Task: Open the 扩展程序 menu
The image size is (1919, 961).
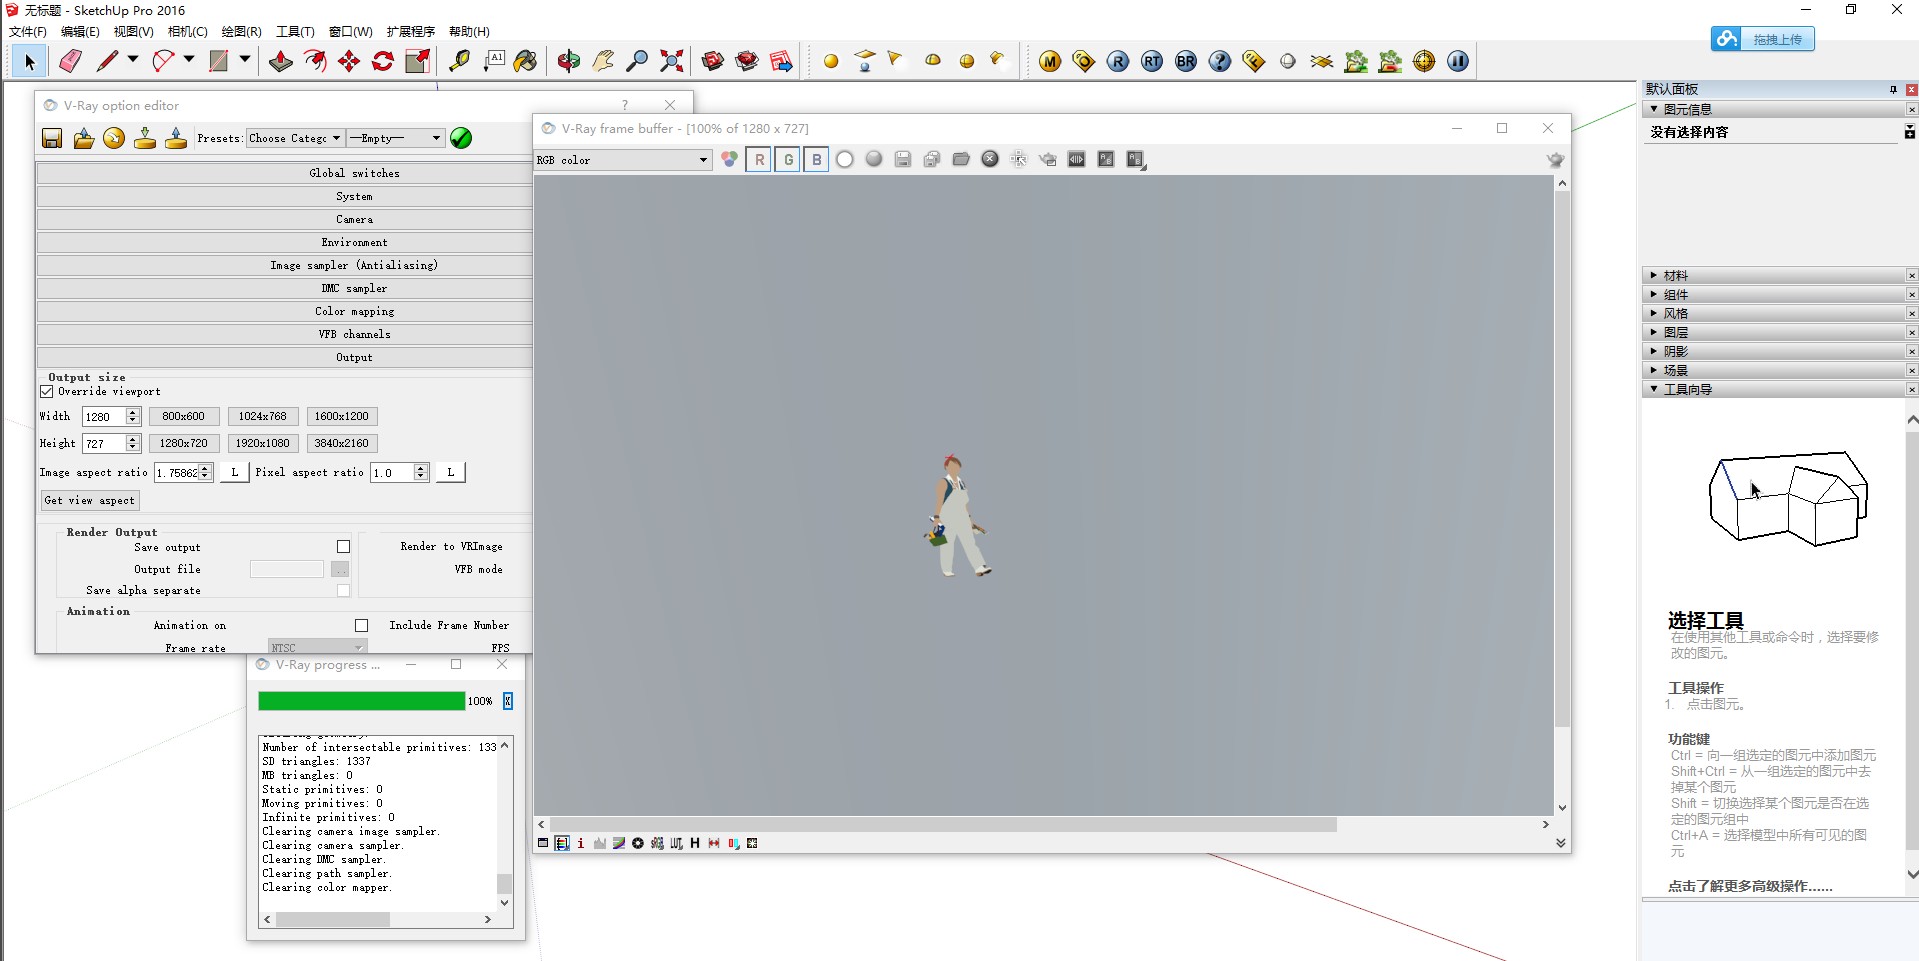Action: click(x=411, y=31)
